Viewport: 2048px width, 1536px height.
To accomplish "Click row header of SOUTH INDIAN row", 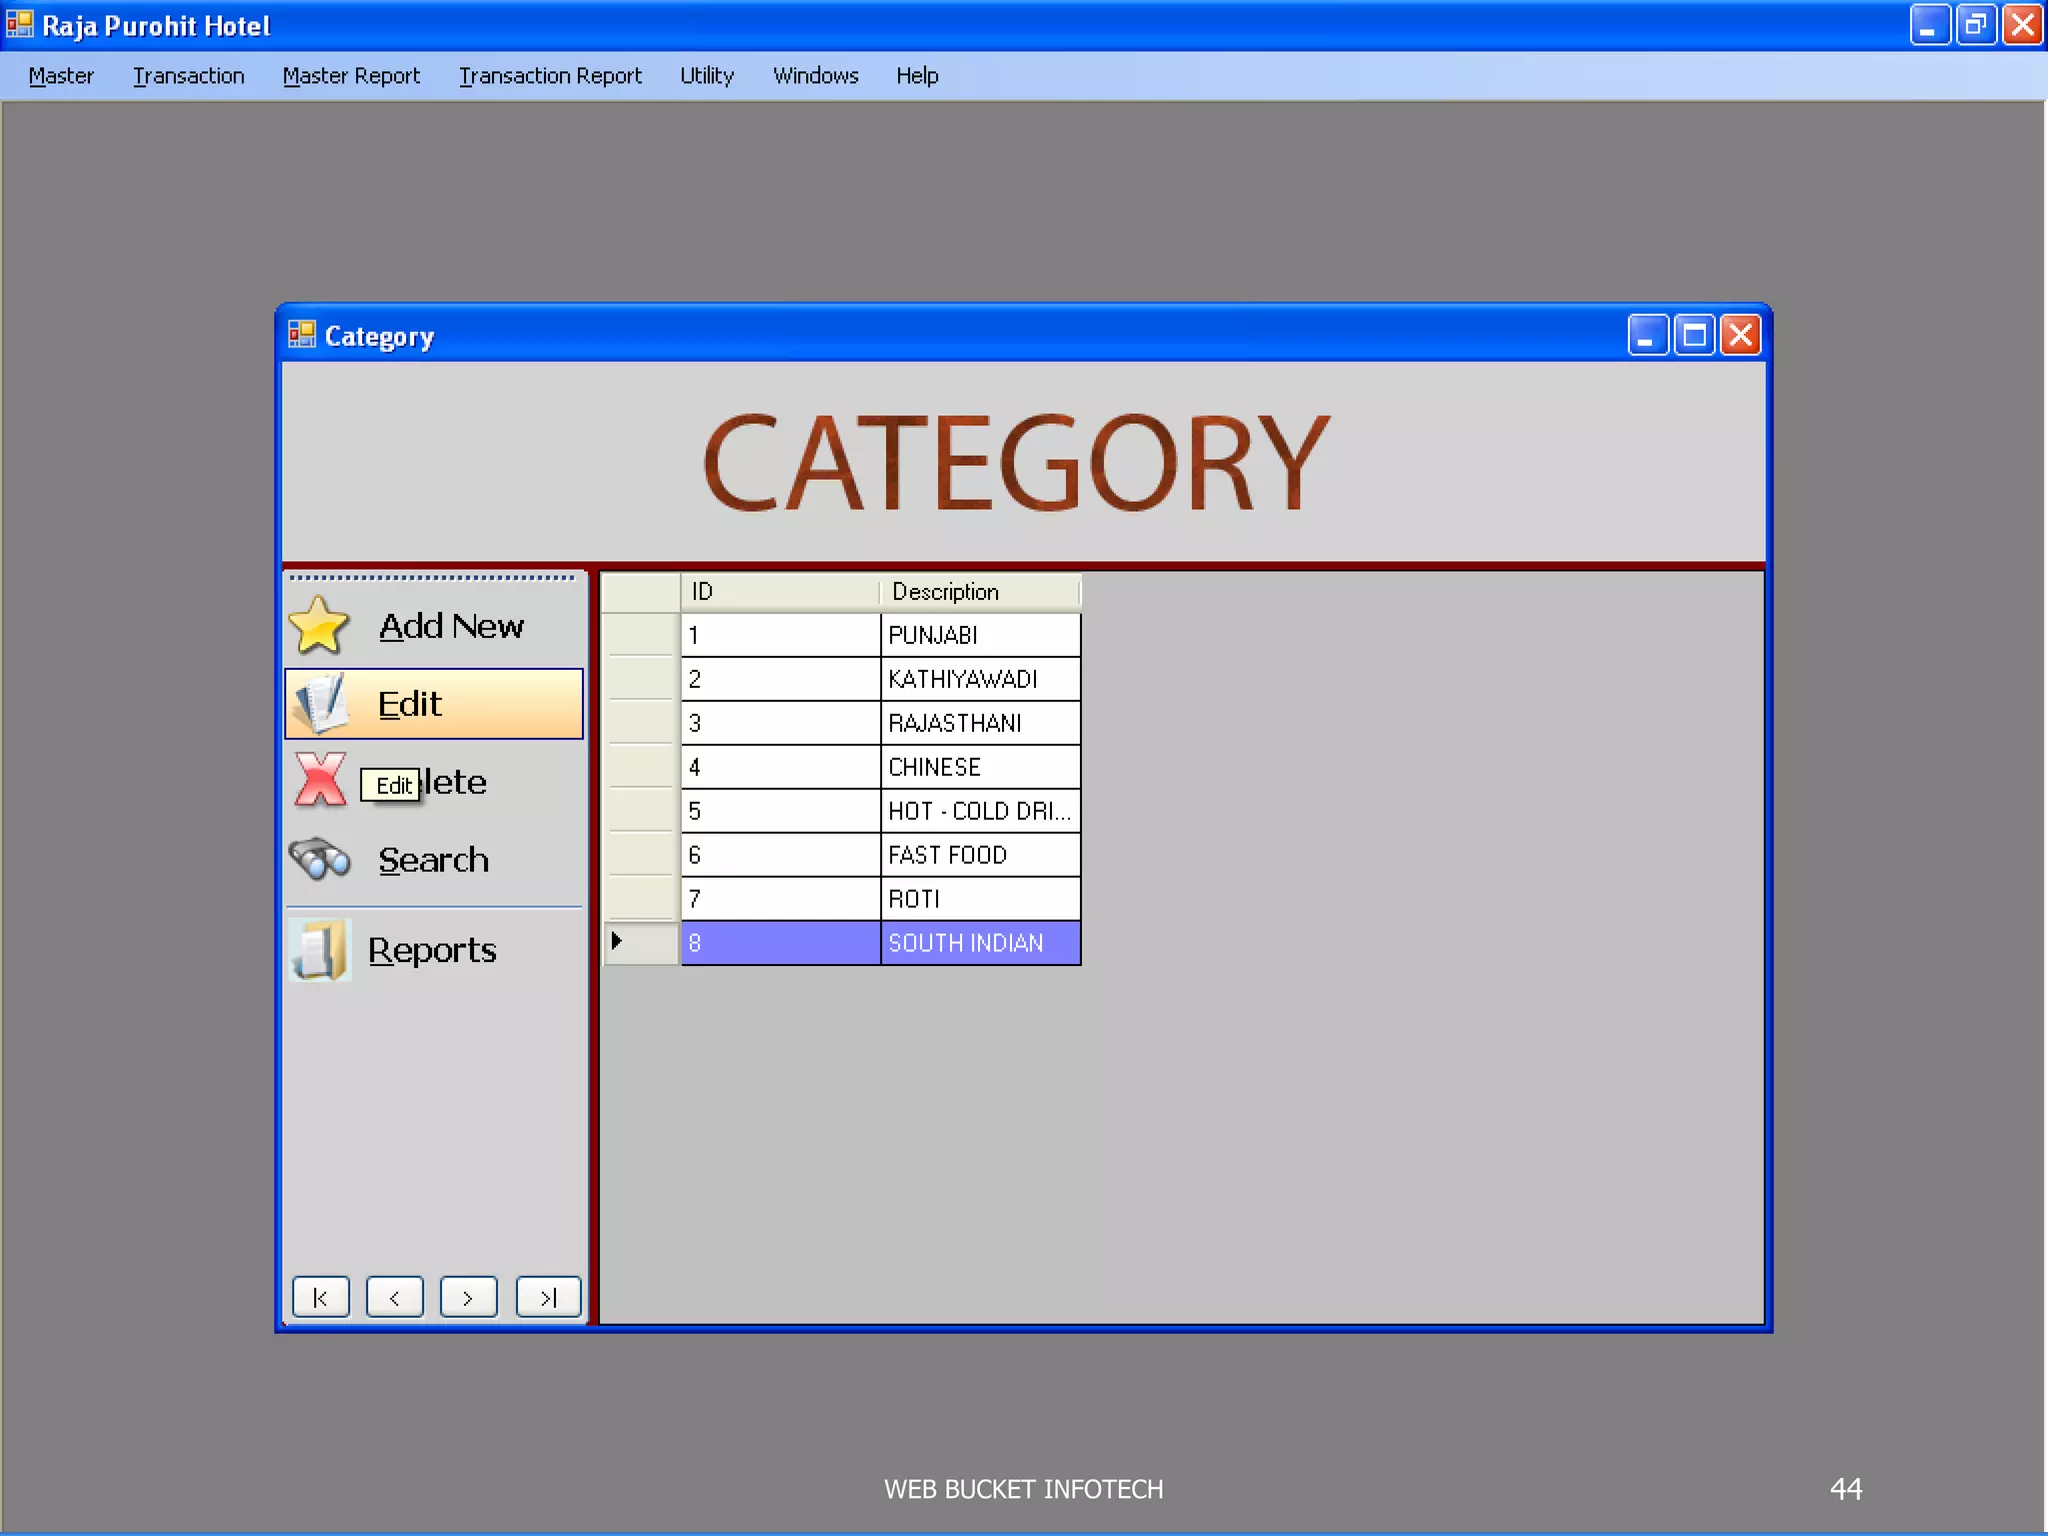I will pyautogui.click(x=641, y=943).
